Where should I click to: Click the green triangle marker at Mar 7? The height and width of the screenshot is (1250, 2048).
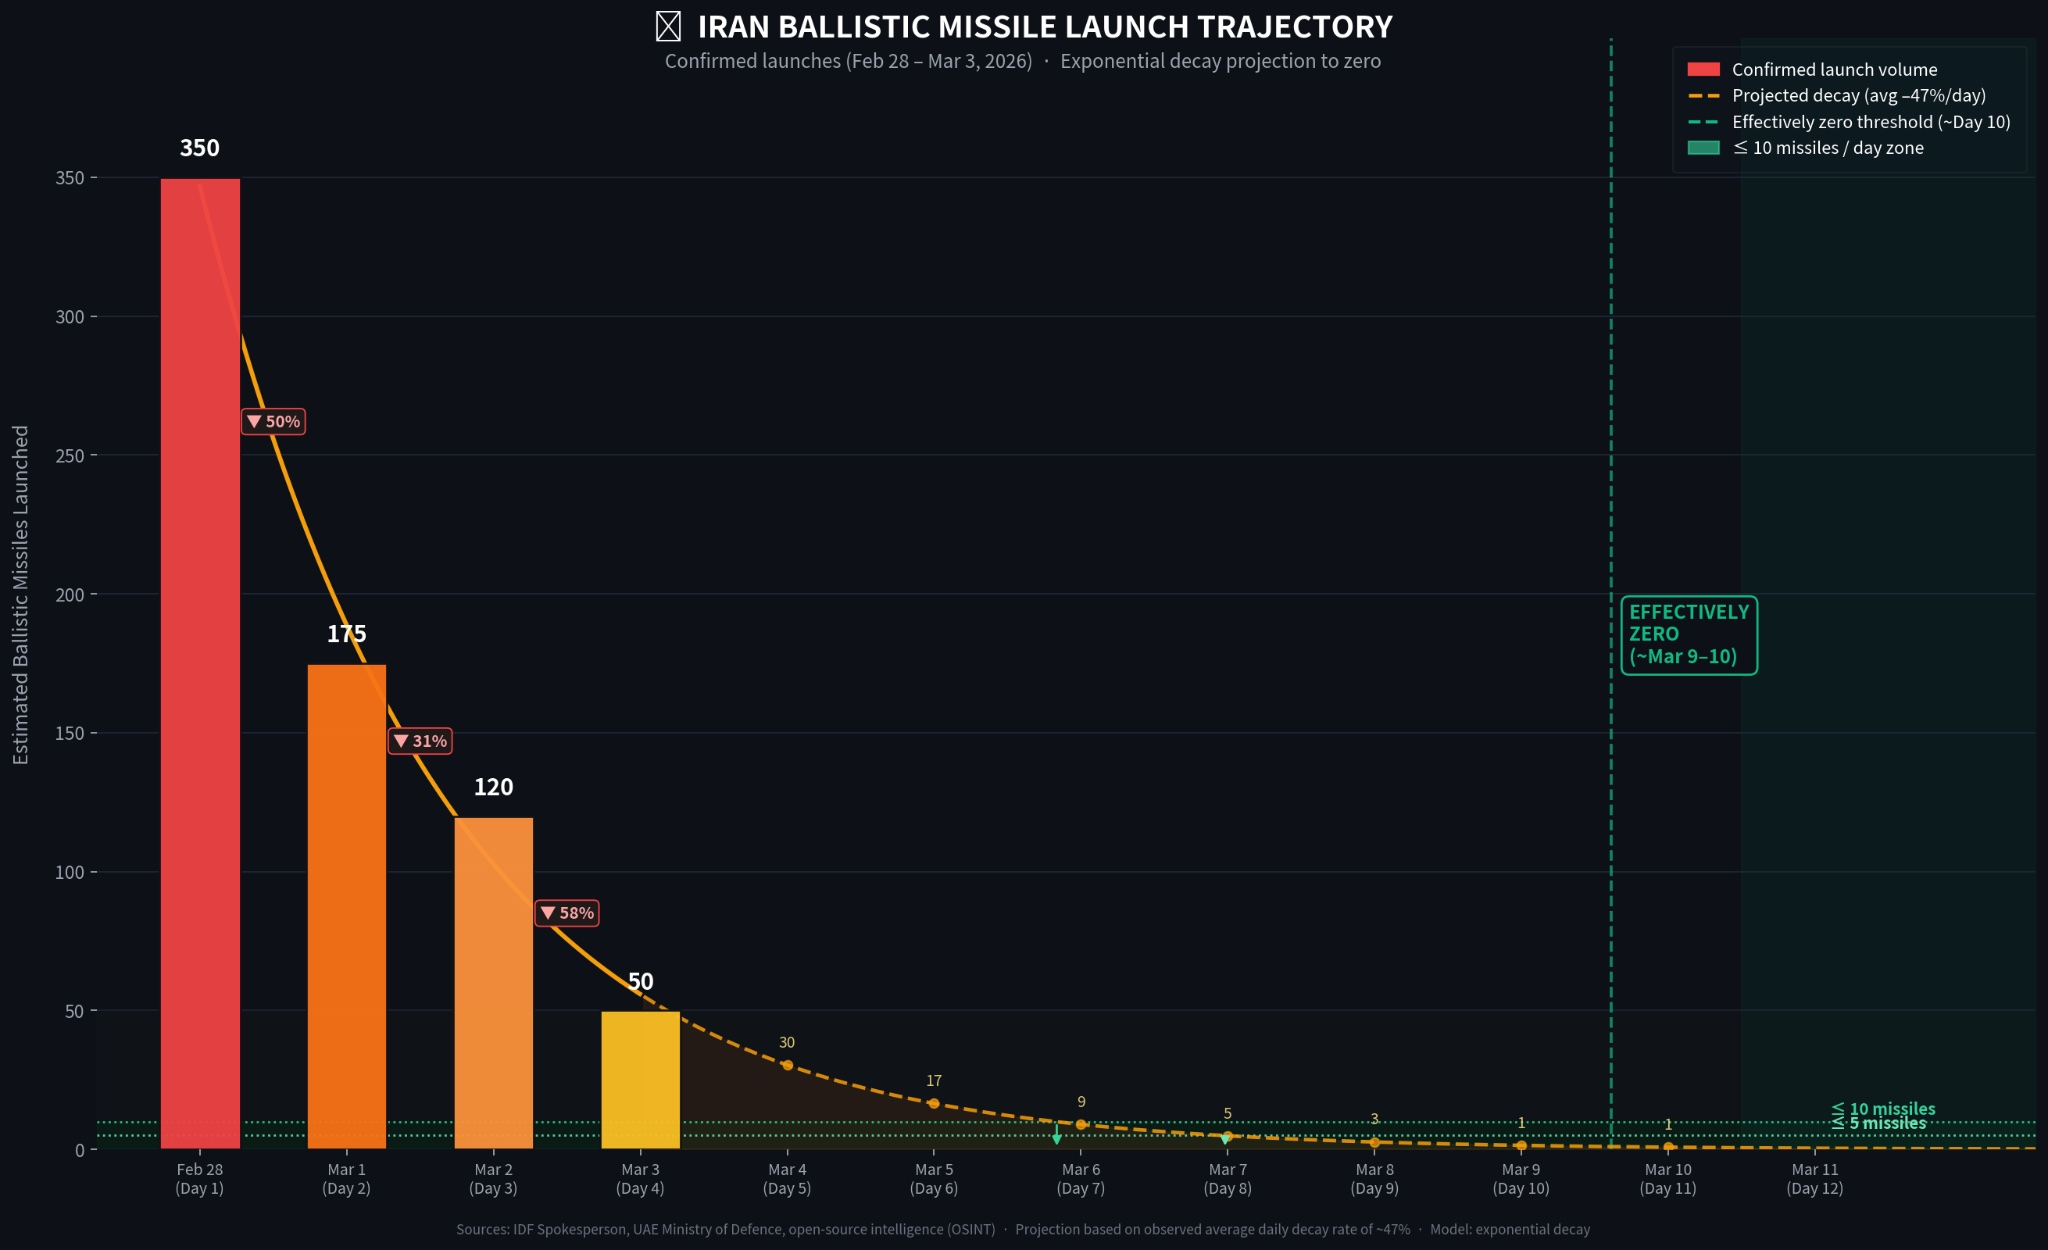tap(1225, 1139)
